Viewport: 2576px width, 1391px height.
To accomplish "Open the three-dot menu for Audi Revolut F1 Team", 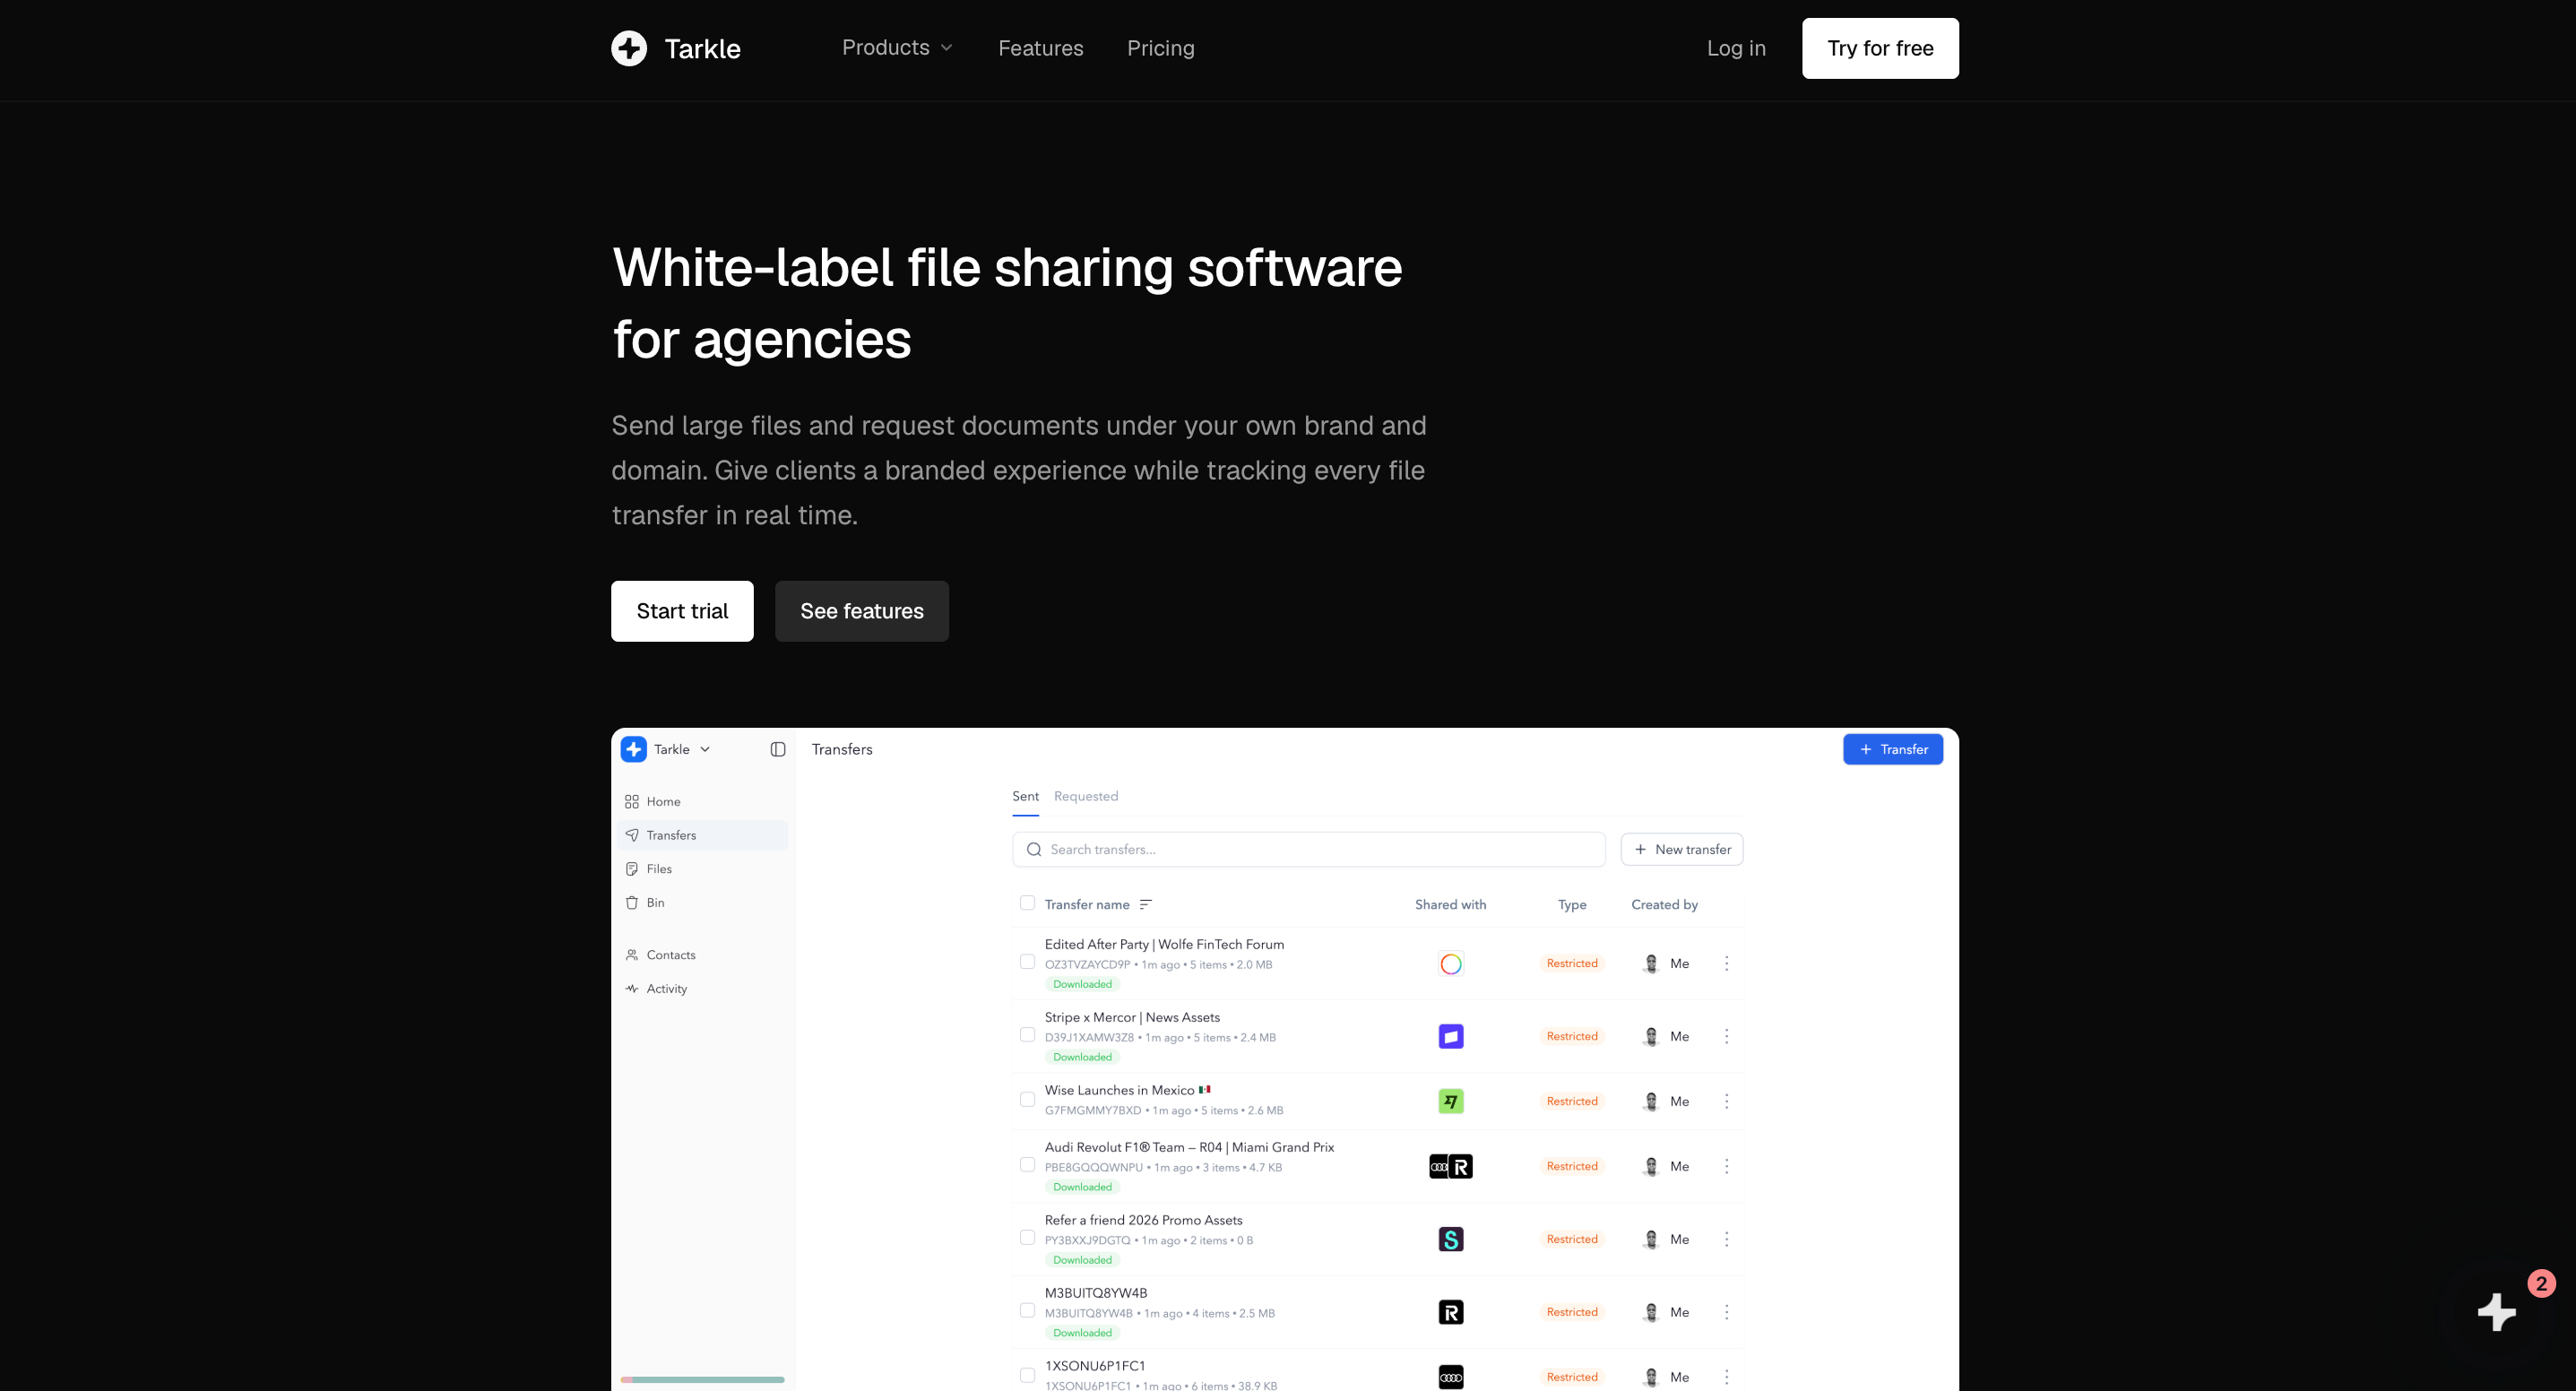I will [x=1726, y=1166].
